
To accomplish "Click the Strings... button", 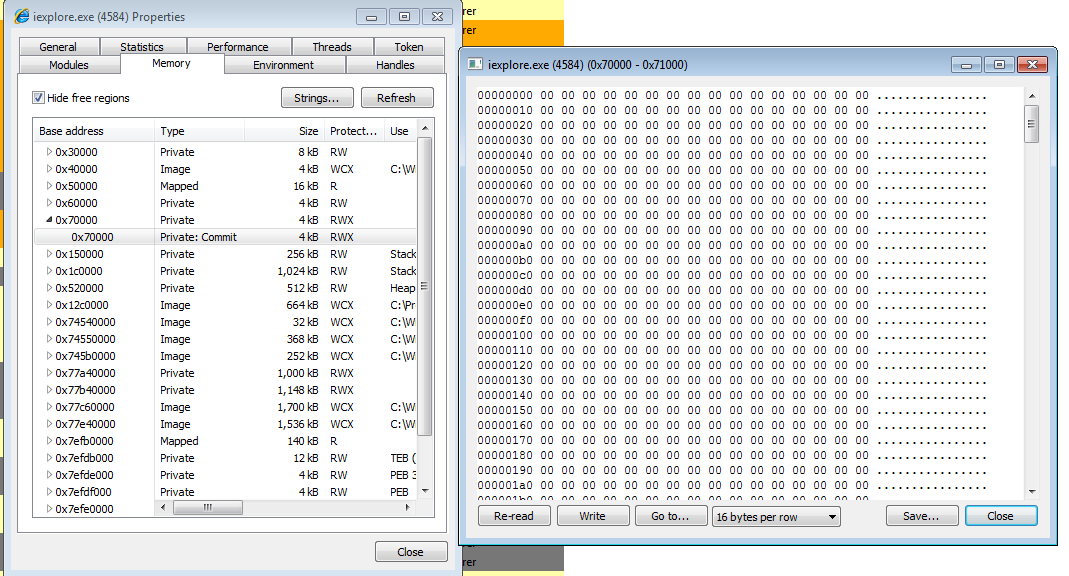I will [x=317, y=97].
